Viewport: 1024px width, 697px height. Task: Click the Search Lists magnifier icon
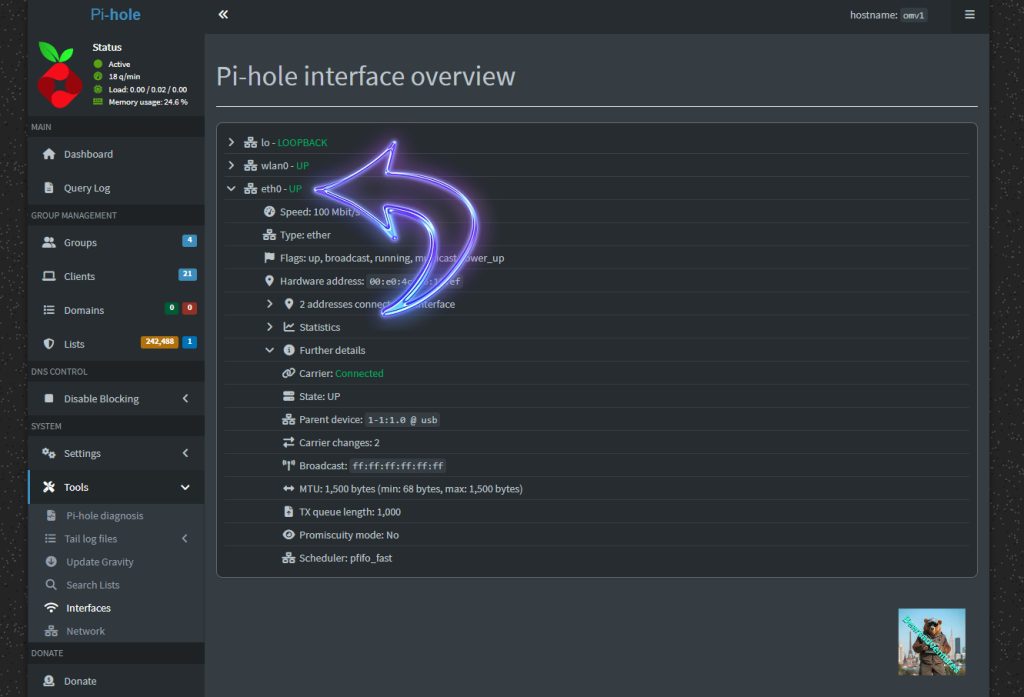coord(51,585)
